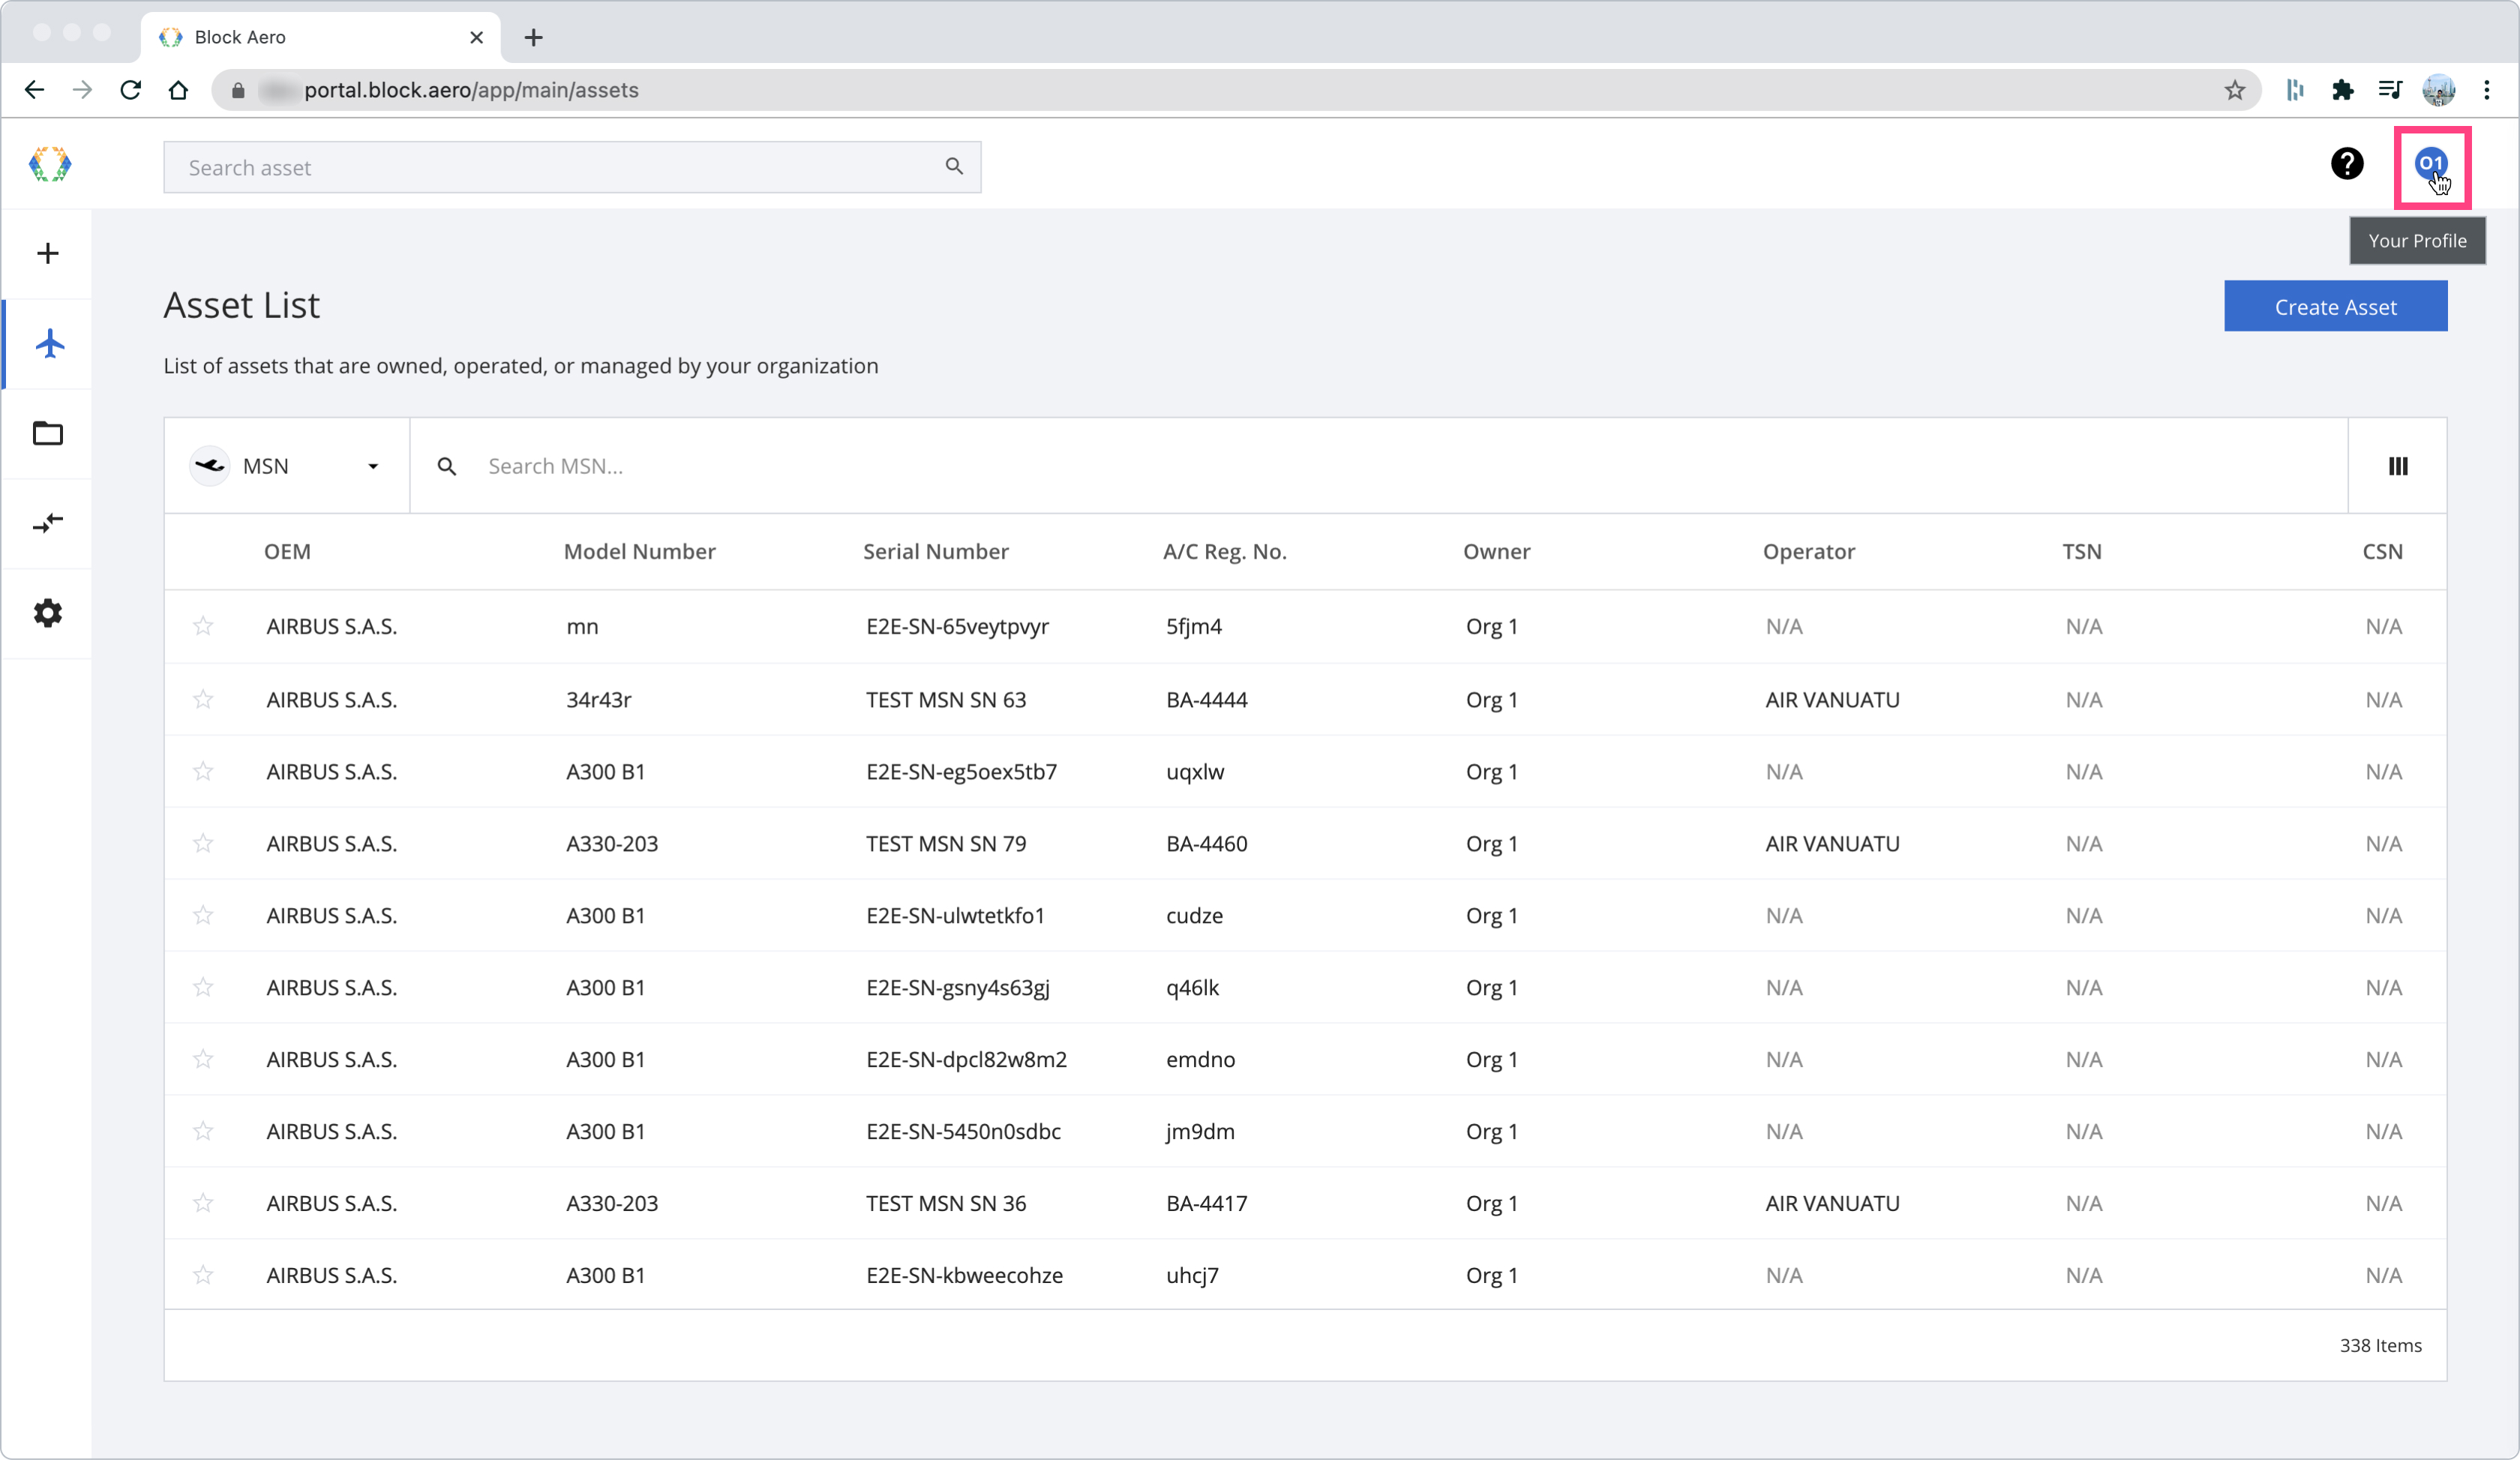Click the magnifier beside Search MSN
The width and height of the screenshot is (2520, 1460).
[447, 466]
